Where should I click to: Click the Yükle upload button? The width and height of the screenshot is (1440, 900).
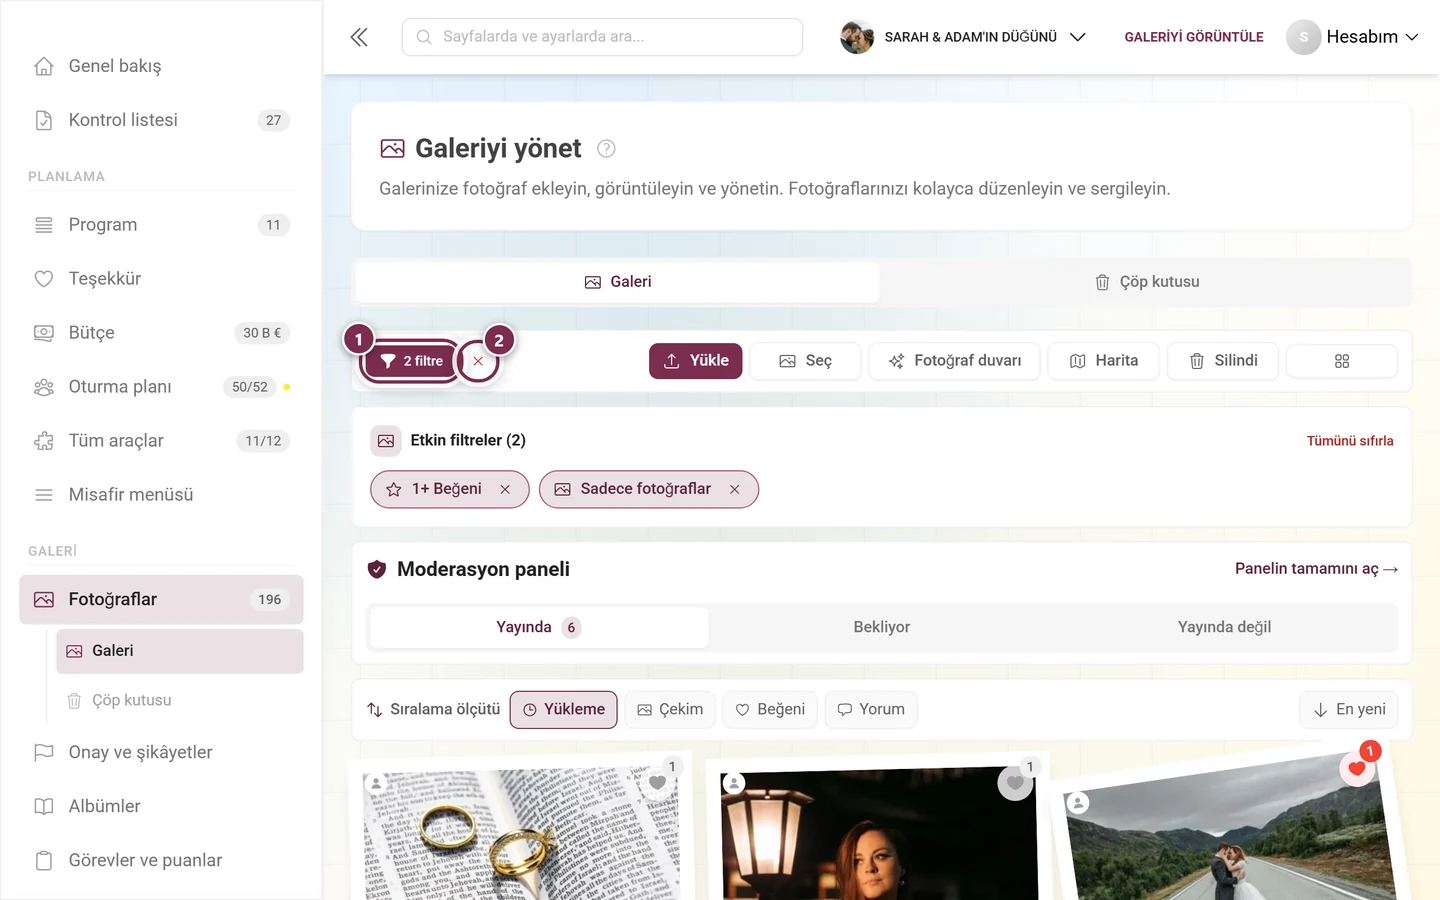[x=696, y=361]
